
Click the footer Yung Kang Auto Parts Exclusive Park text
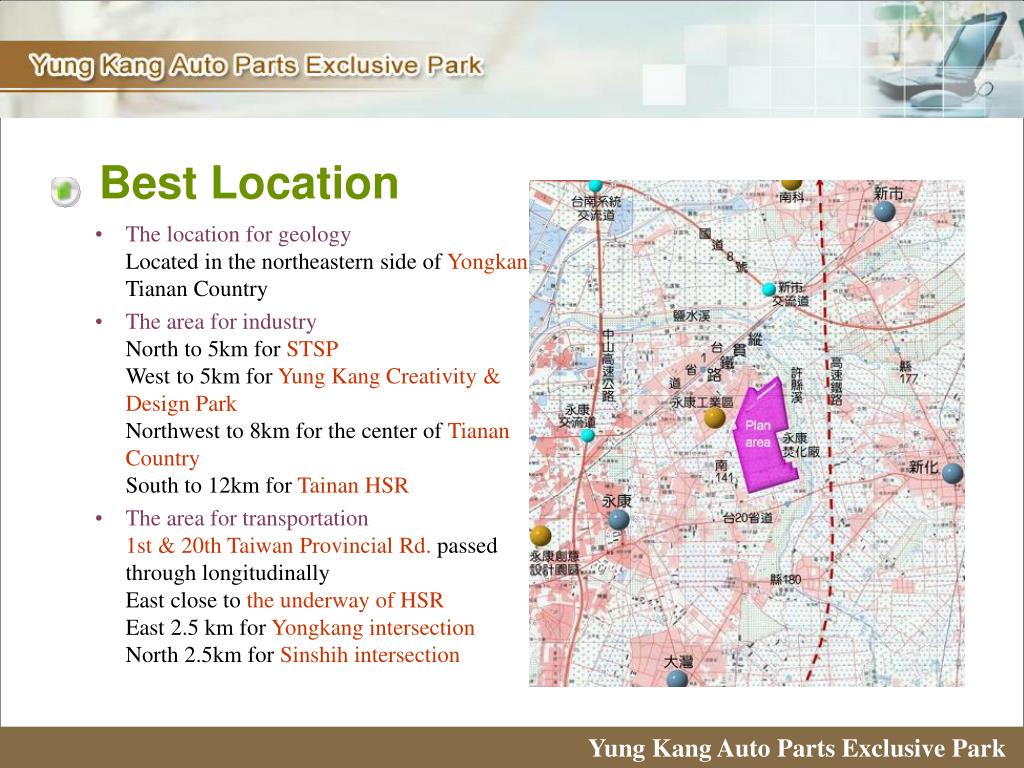click(x=797, y=748)
